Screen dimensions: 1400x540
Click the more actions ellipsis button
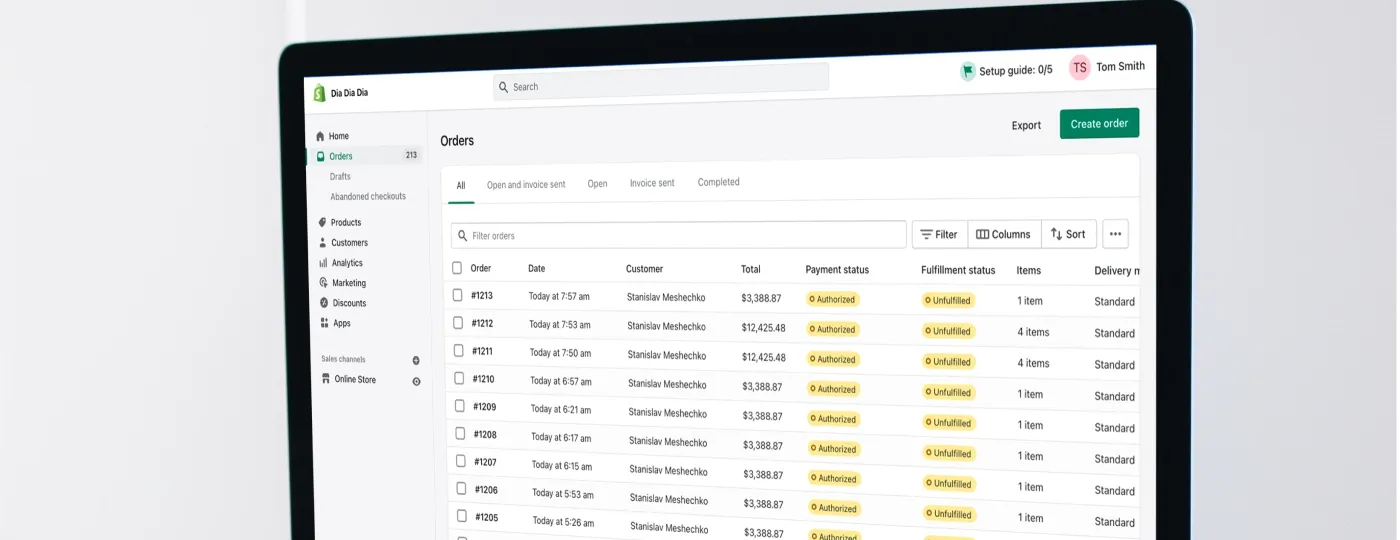1115,234
